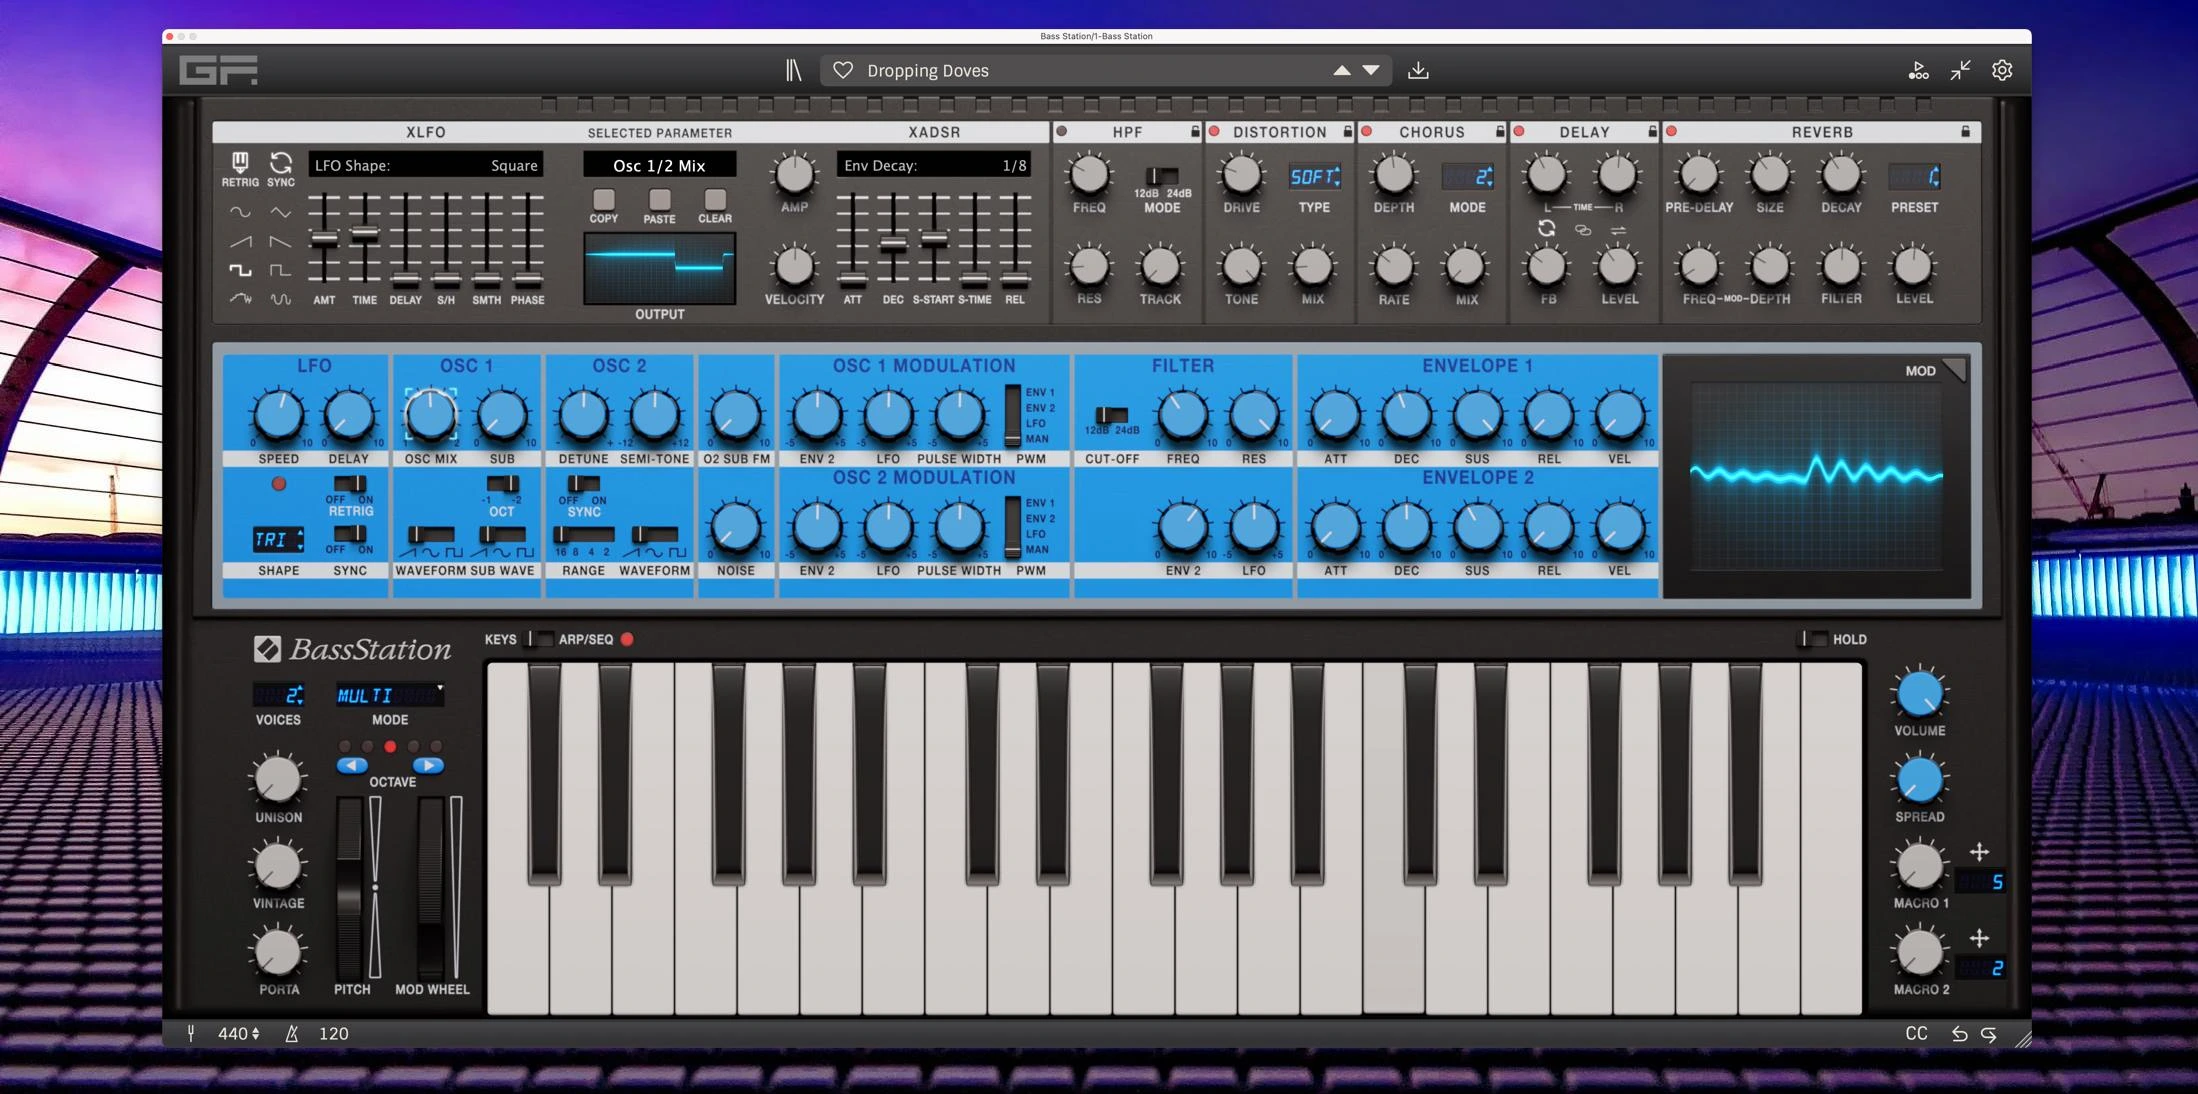Open the MULTI mode dropdown
Viewport: 2198px width, 1094px height.
(x=390, y=695)
